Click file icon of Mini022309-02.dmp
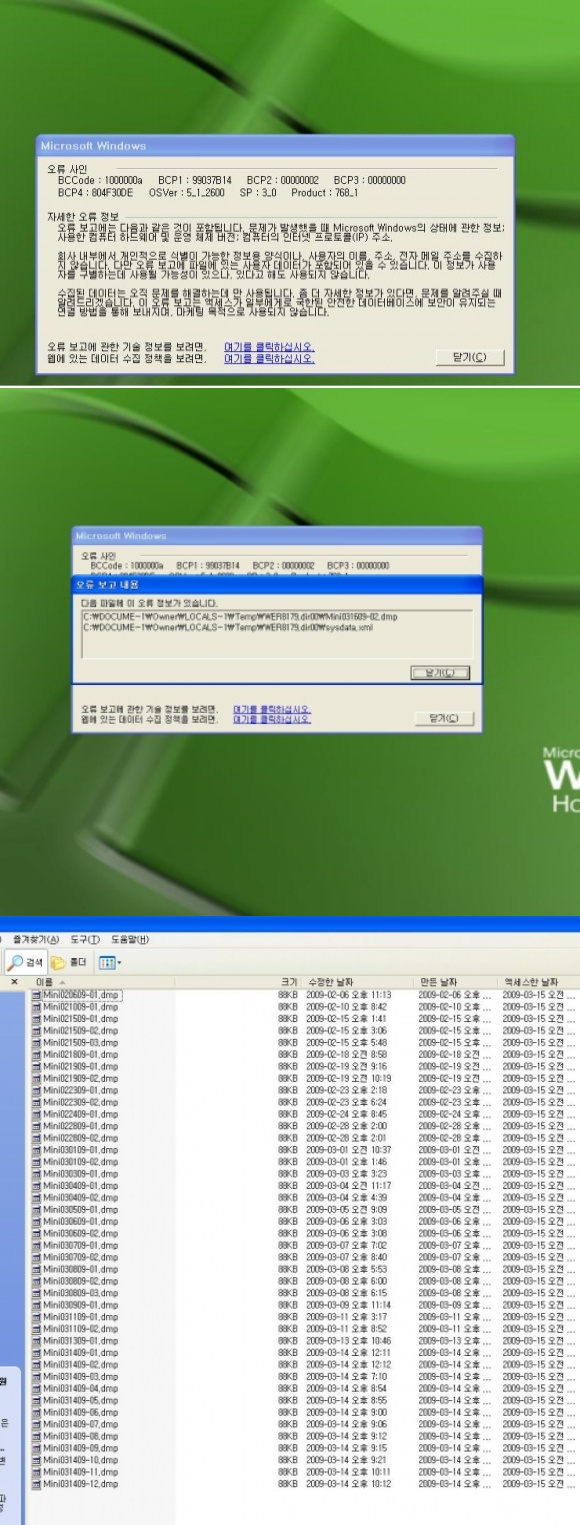580x1525 pixels. (x=36, y=1103)
